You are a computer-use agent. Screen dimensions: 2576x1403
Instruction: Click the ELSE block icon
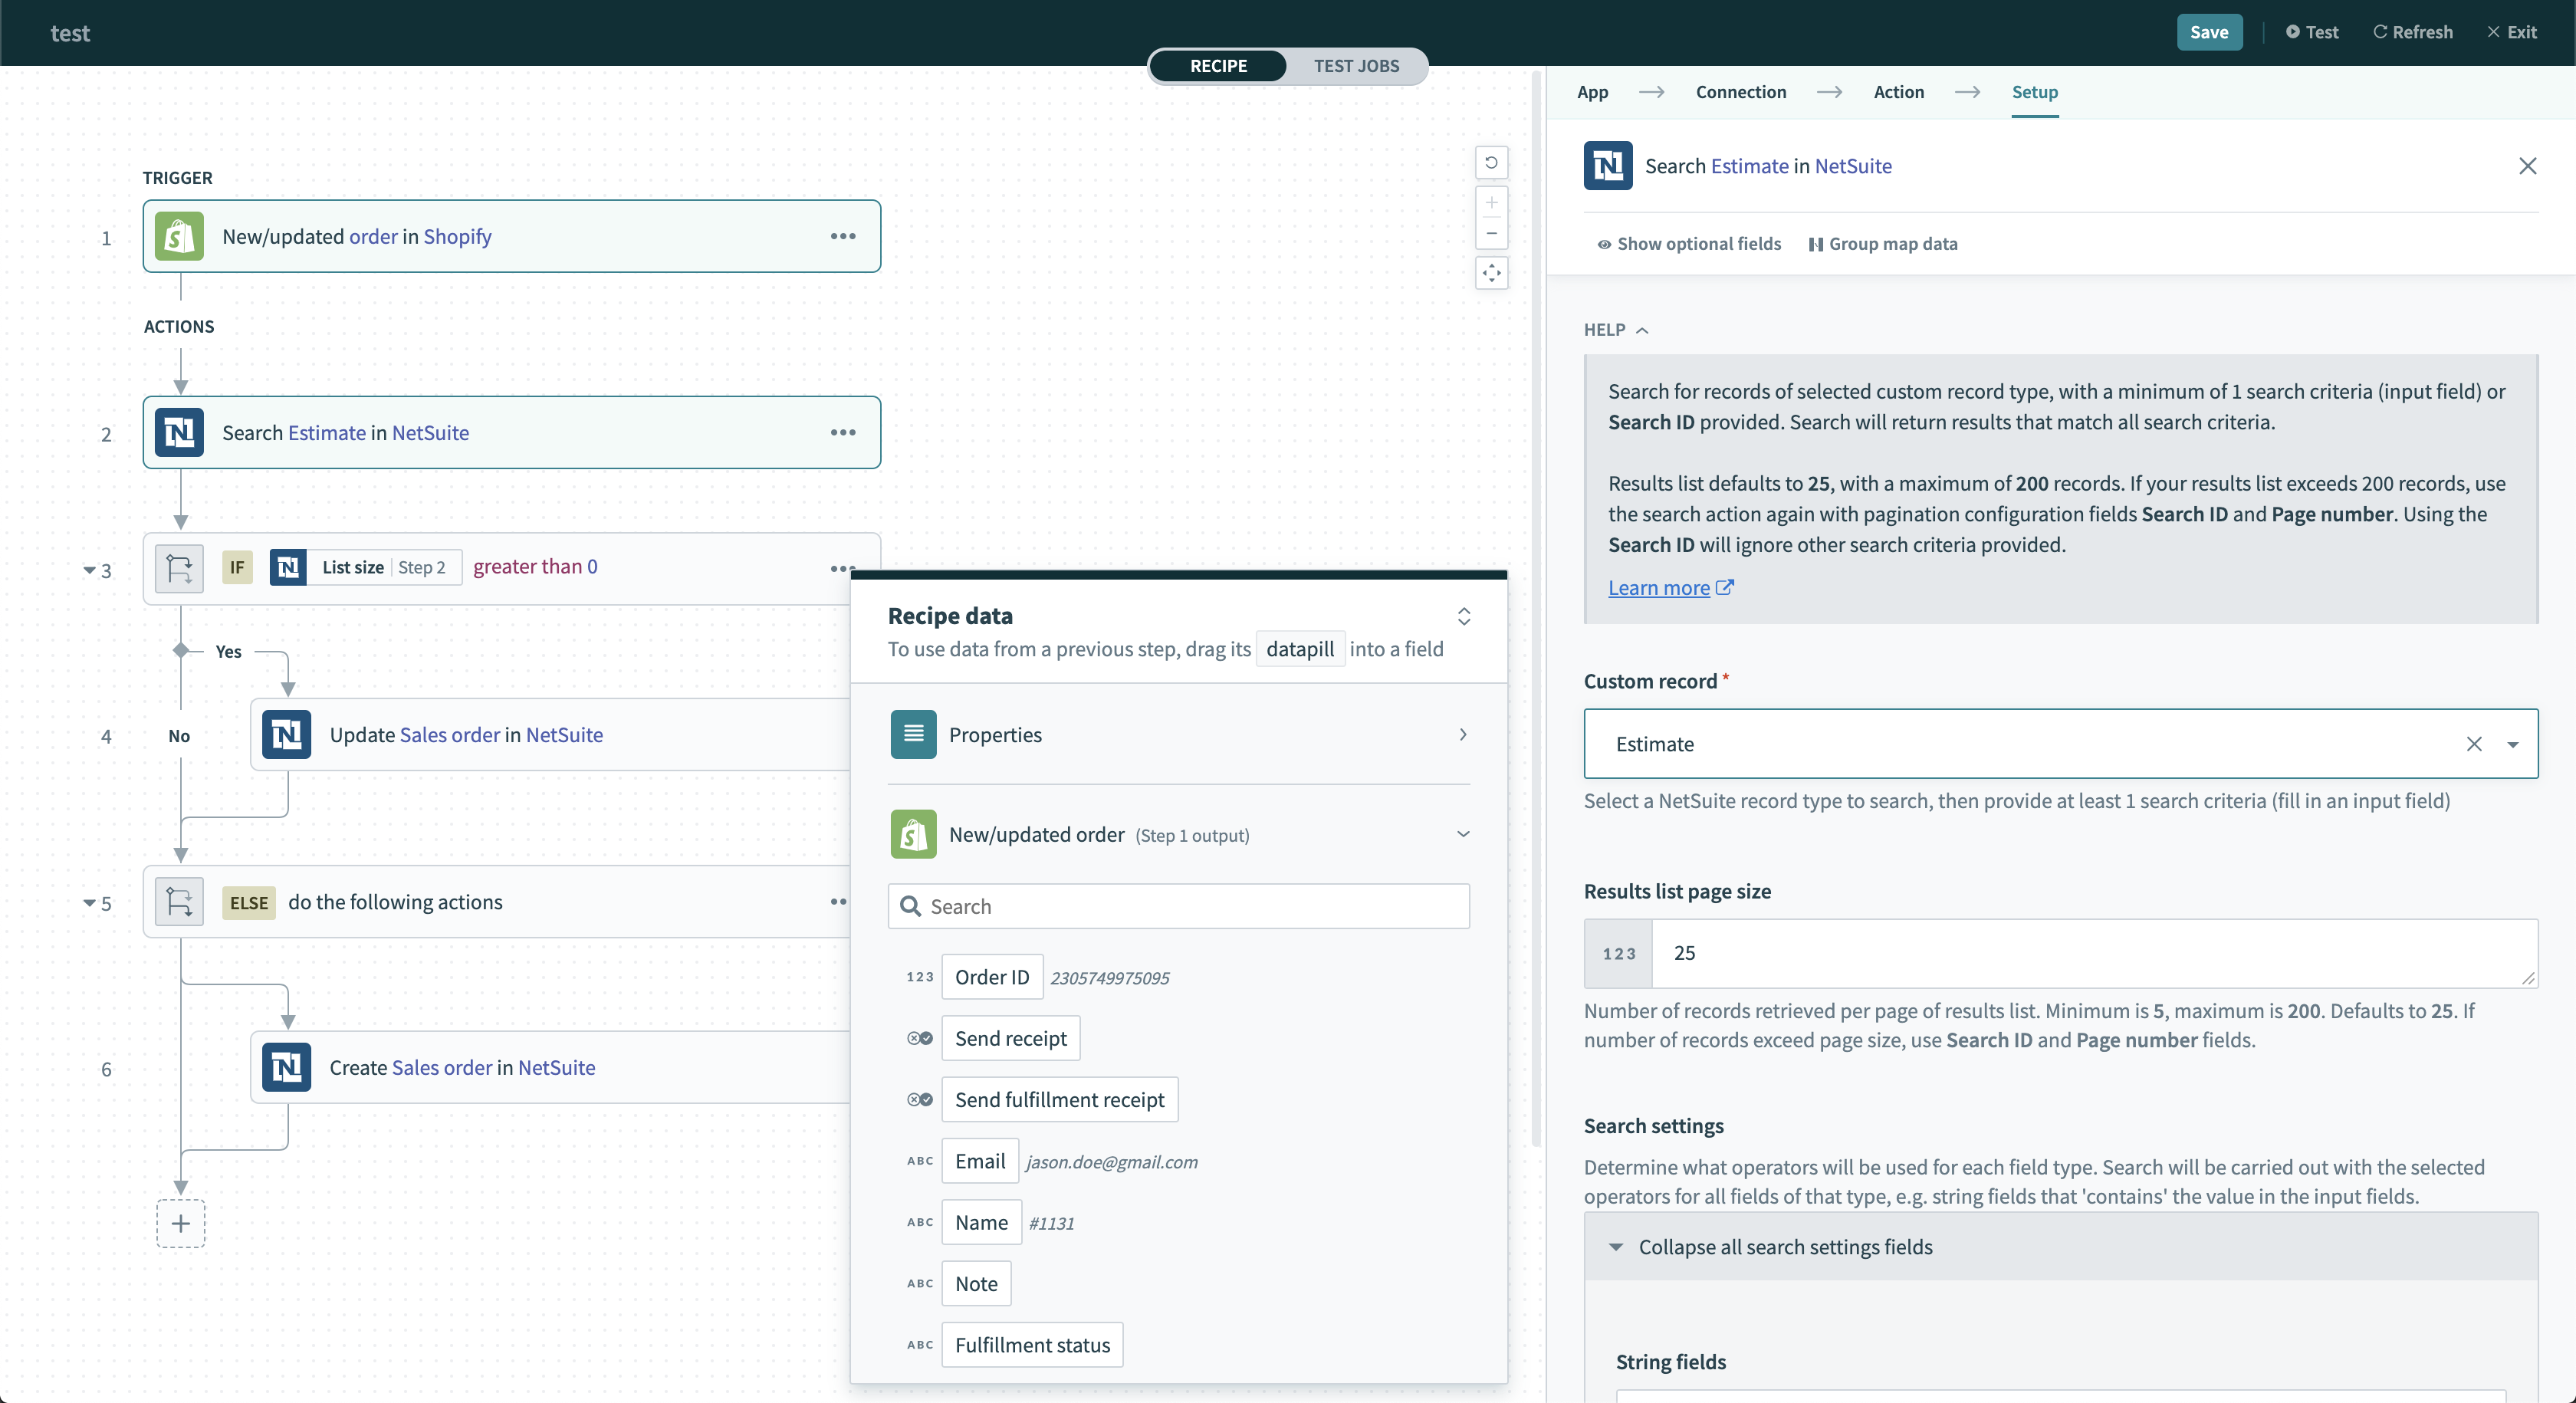click(179, 900)
